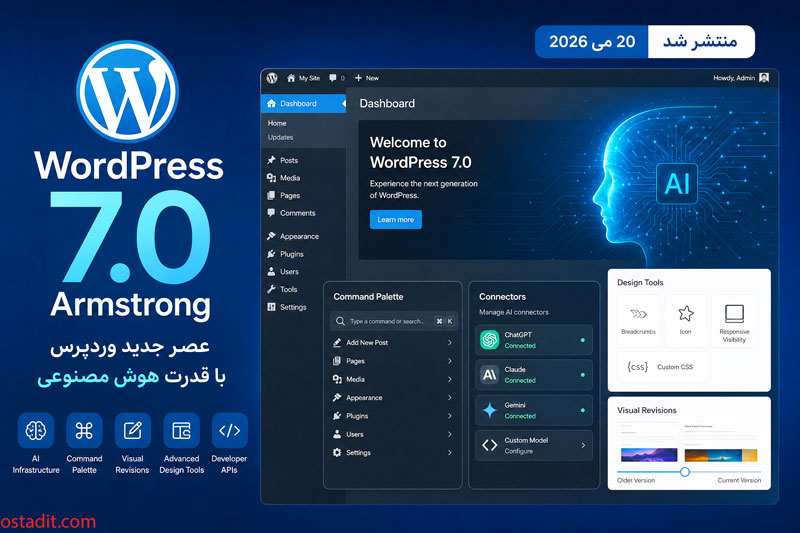Click the Developer APIs code icon
Viewport: 800px width, 533px height.
(x=230, y=430)
